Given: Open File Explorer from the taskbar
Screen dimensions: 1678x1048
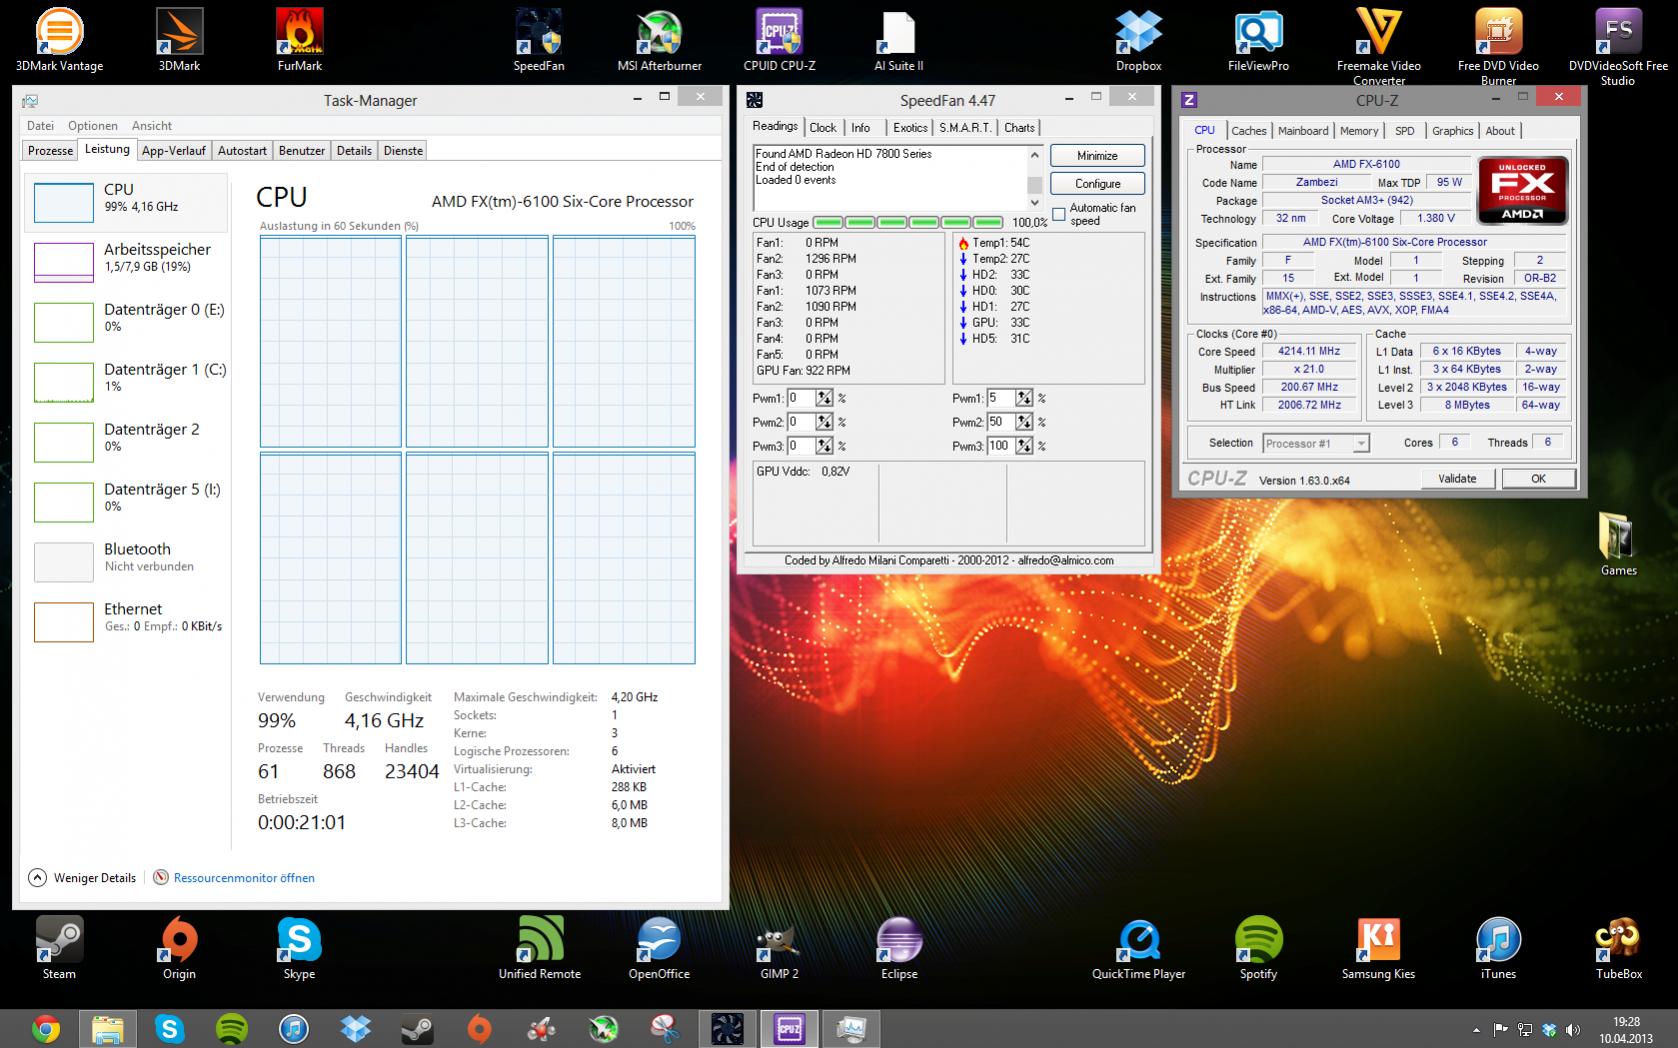Looking at the screenshot, I should tap(107, 1028).
